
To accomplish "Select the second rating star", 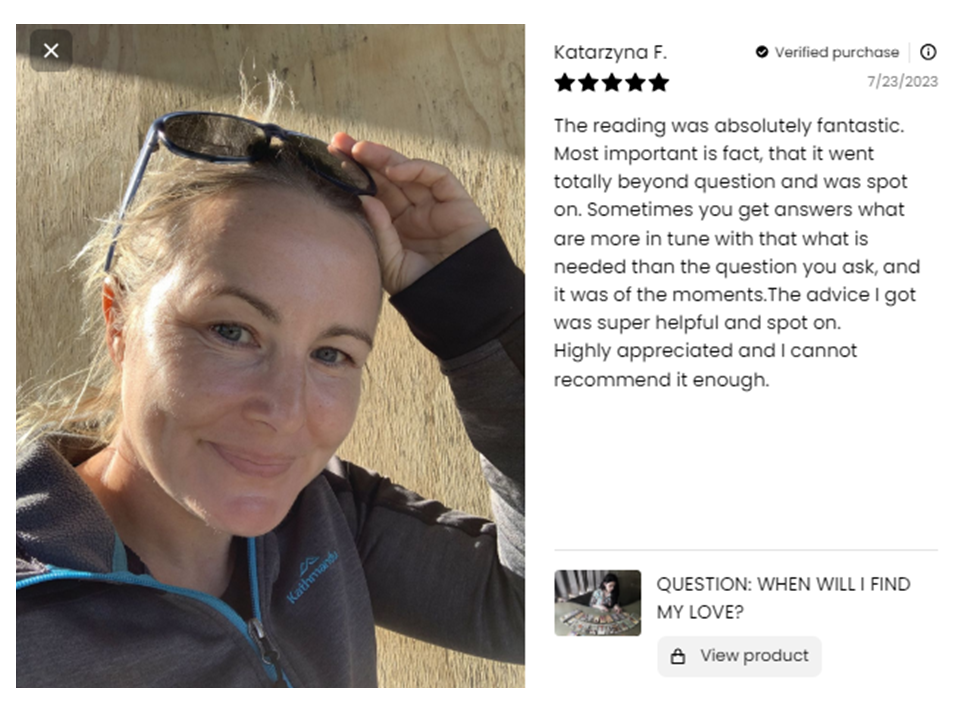I will (588, 82).
